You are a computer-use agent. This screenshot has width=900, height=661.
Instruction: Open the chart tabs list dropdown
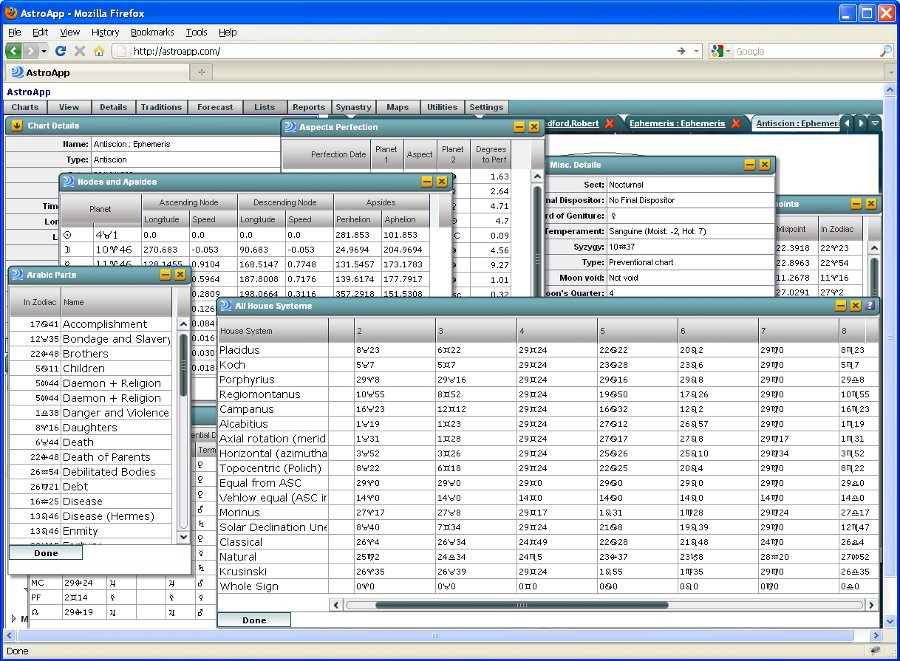(x=875, y=123)
